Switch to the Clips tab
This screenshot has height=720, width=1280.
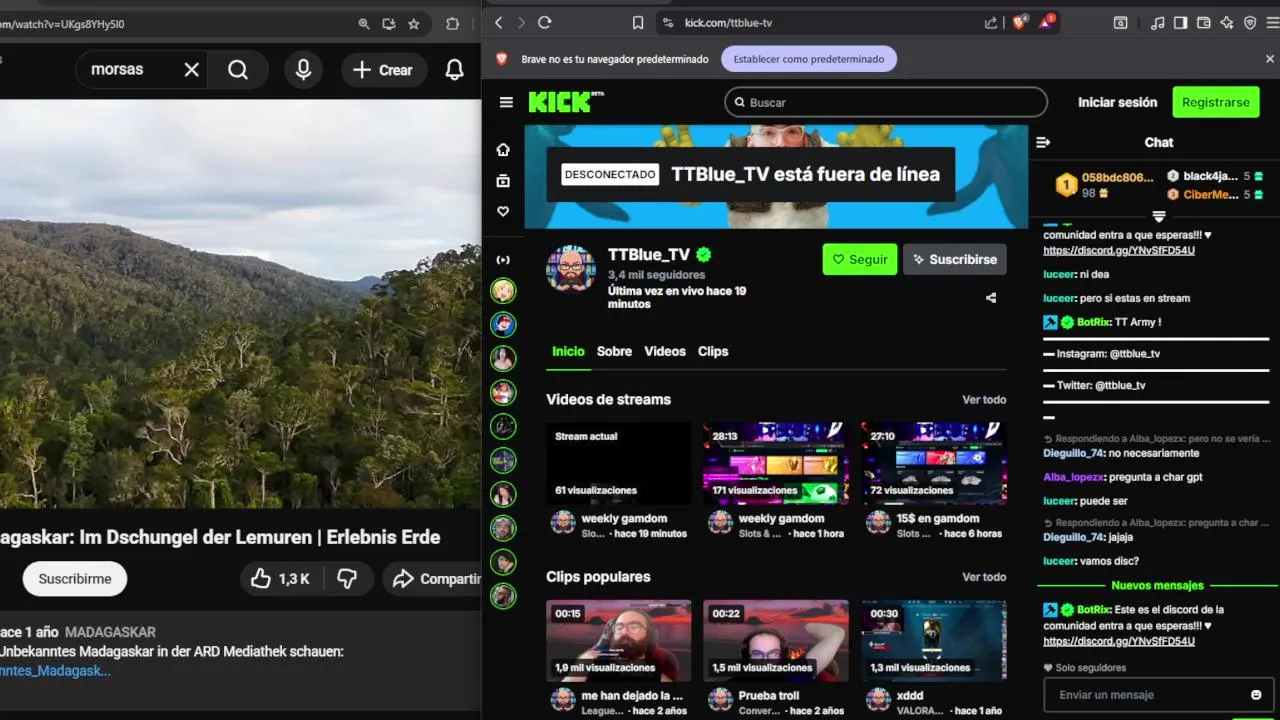point(713,351)
